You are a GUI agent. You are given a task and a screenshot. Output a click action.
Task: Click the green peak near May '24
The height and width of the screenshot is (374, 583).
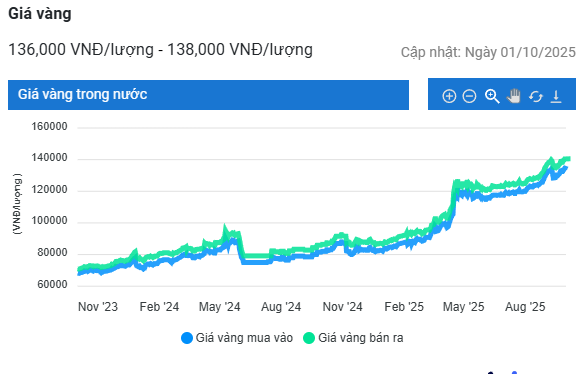[225, 227]
